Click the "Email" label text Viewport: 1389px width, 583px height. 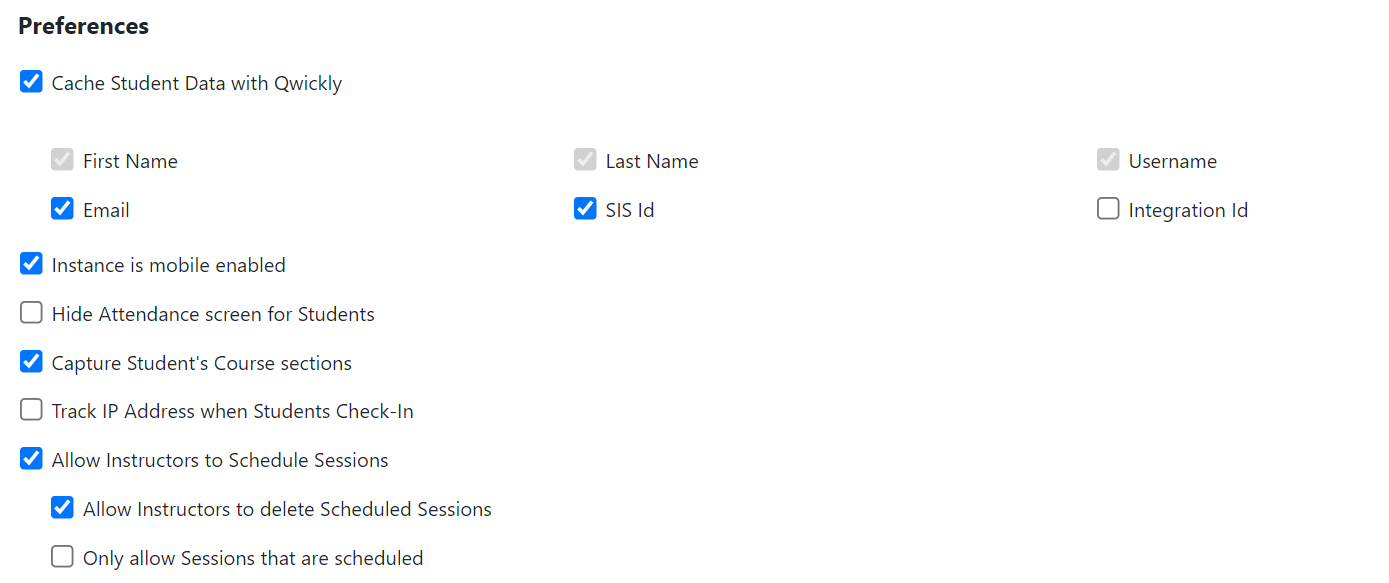pos(106,210)
